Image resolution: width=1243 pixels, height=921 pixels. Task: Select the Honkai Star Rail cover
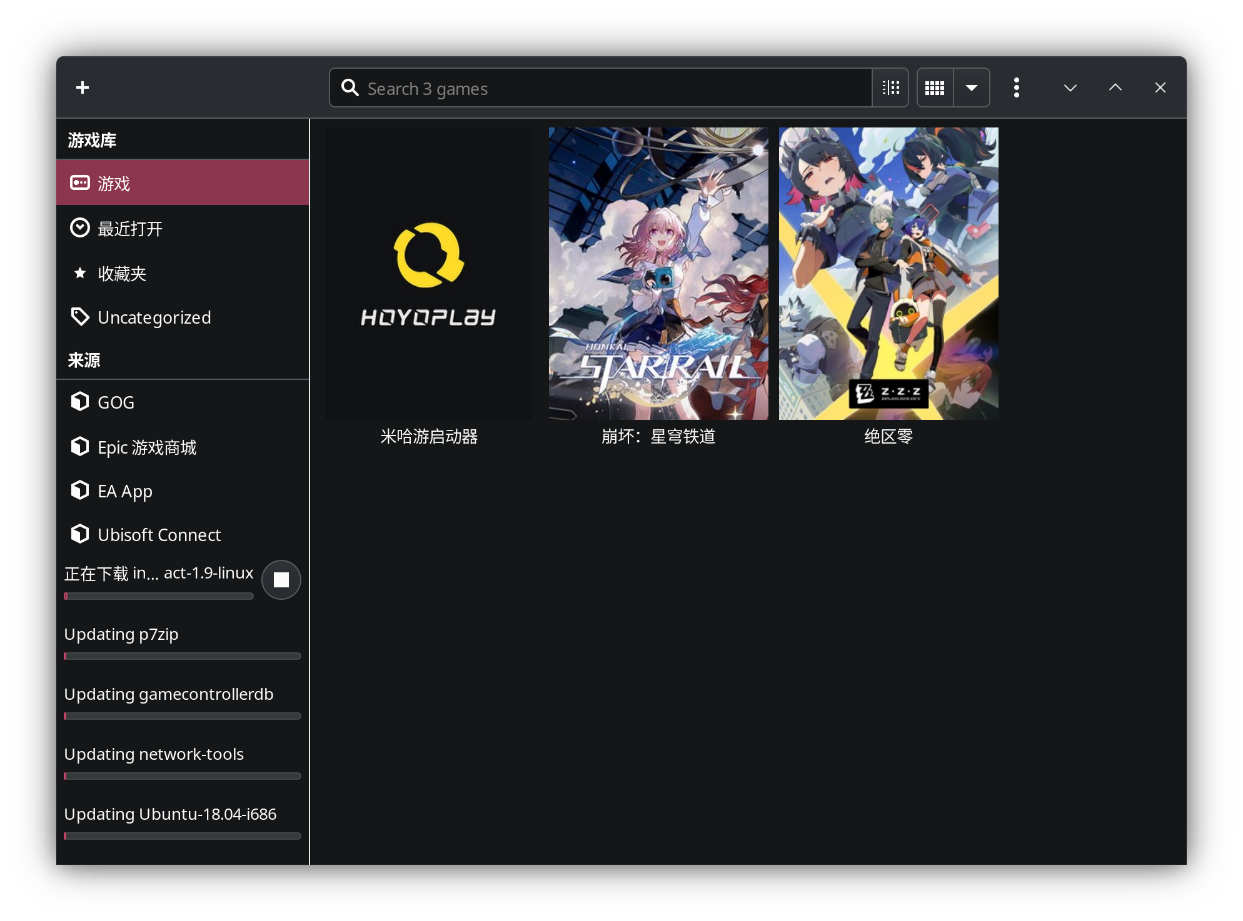coord(658,273)
